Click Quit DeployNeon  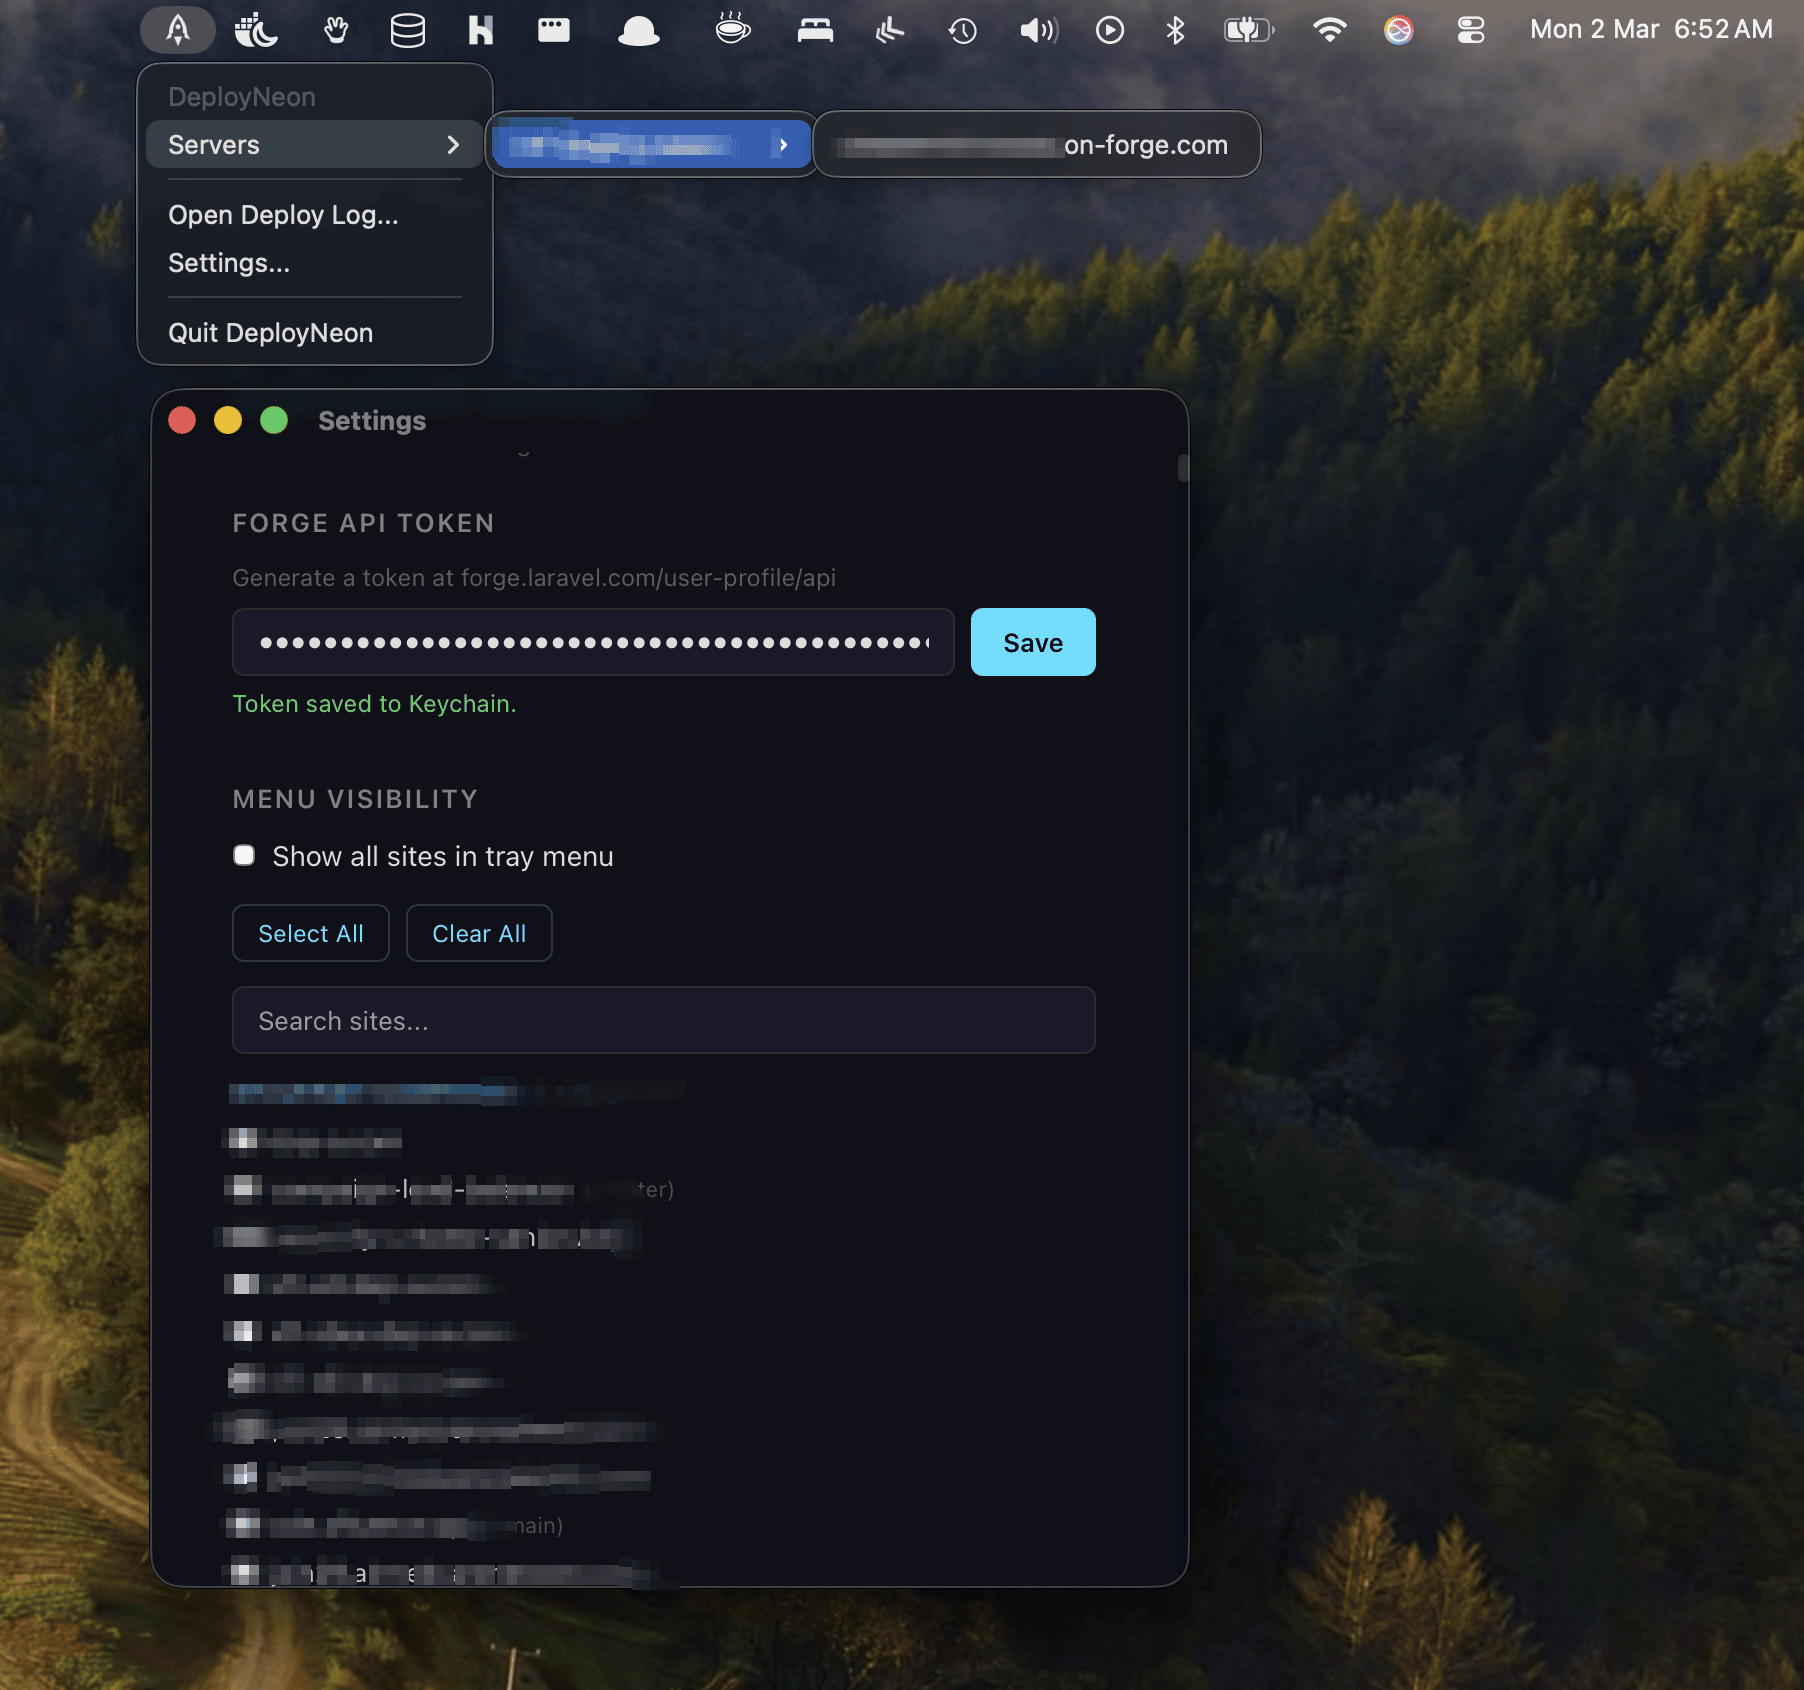pos(270,332)
